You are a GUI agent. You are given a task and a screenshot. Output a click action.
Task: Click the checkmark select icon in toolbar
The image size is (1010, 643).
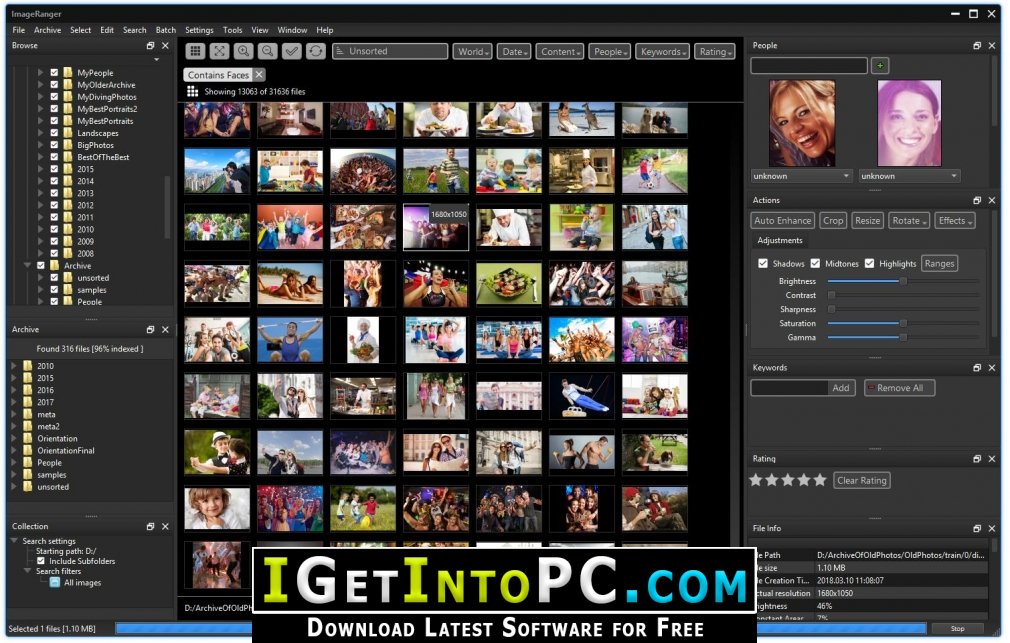point(292,51)
